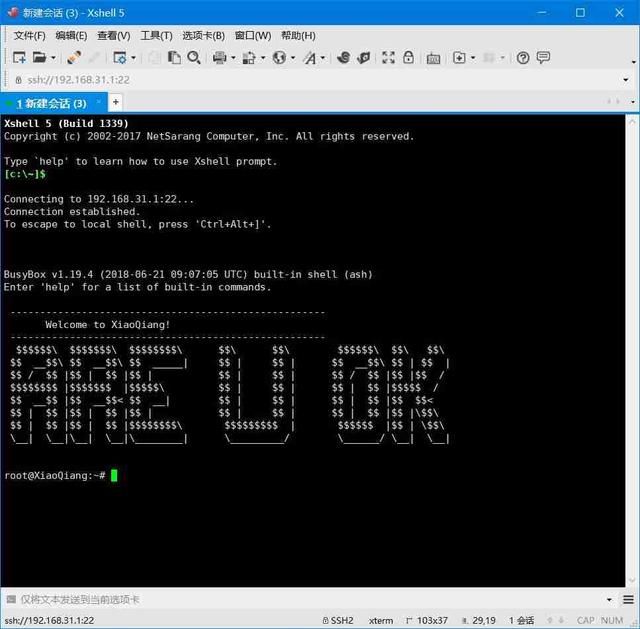Expand the Font icon dropdown arrow
Screen dimensions: 640x629
pos(322,58)
